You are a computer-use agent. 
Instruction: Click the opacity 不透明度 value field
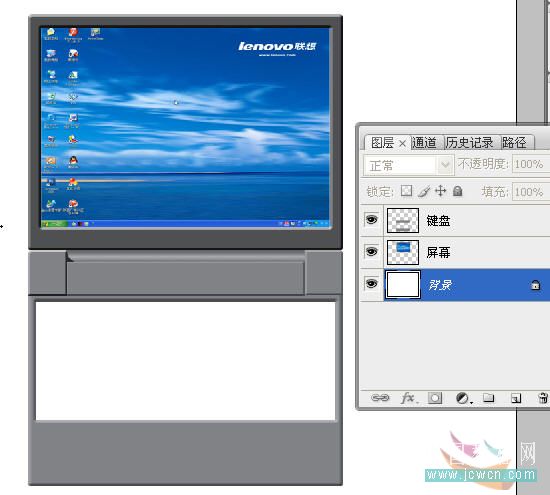531,164
